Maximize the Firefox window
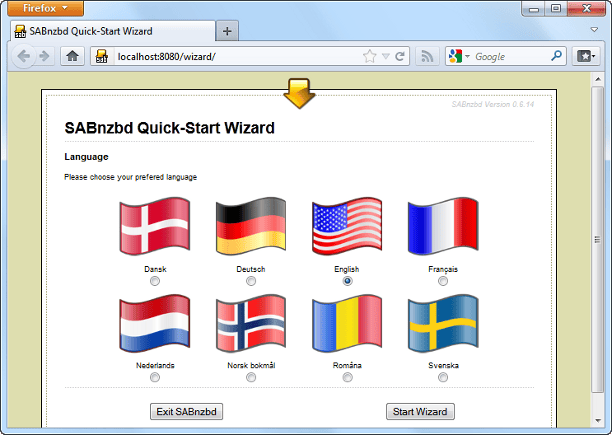This screenshot has width=612, height=435. click(556, 8)
